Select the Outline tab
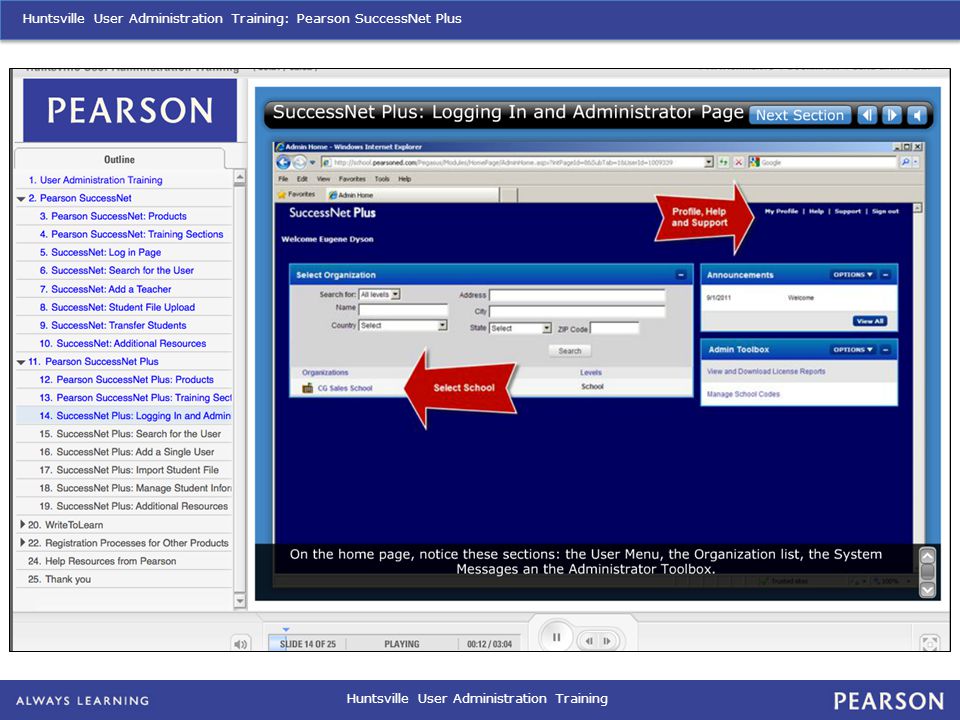 (119, 159)
